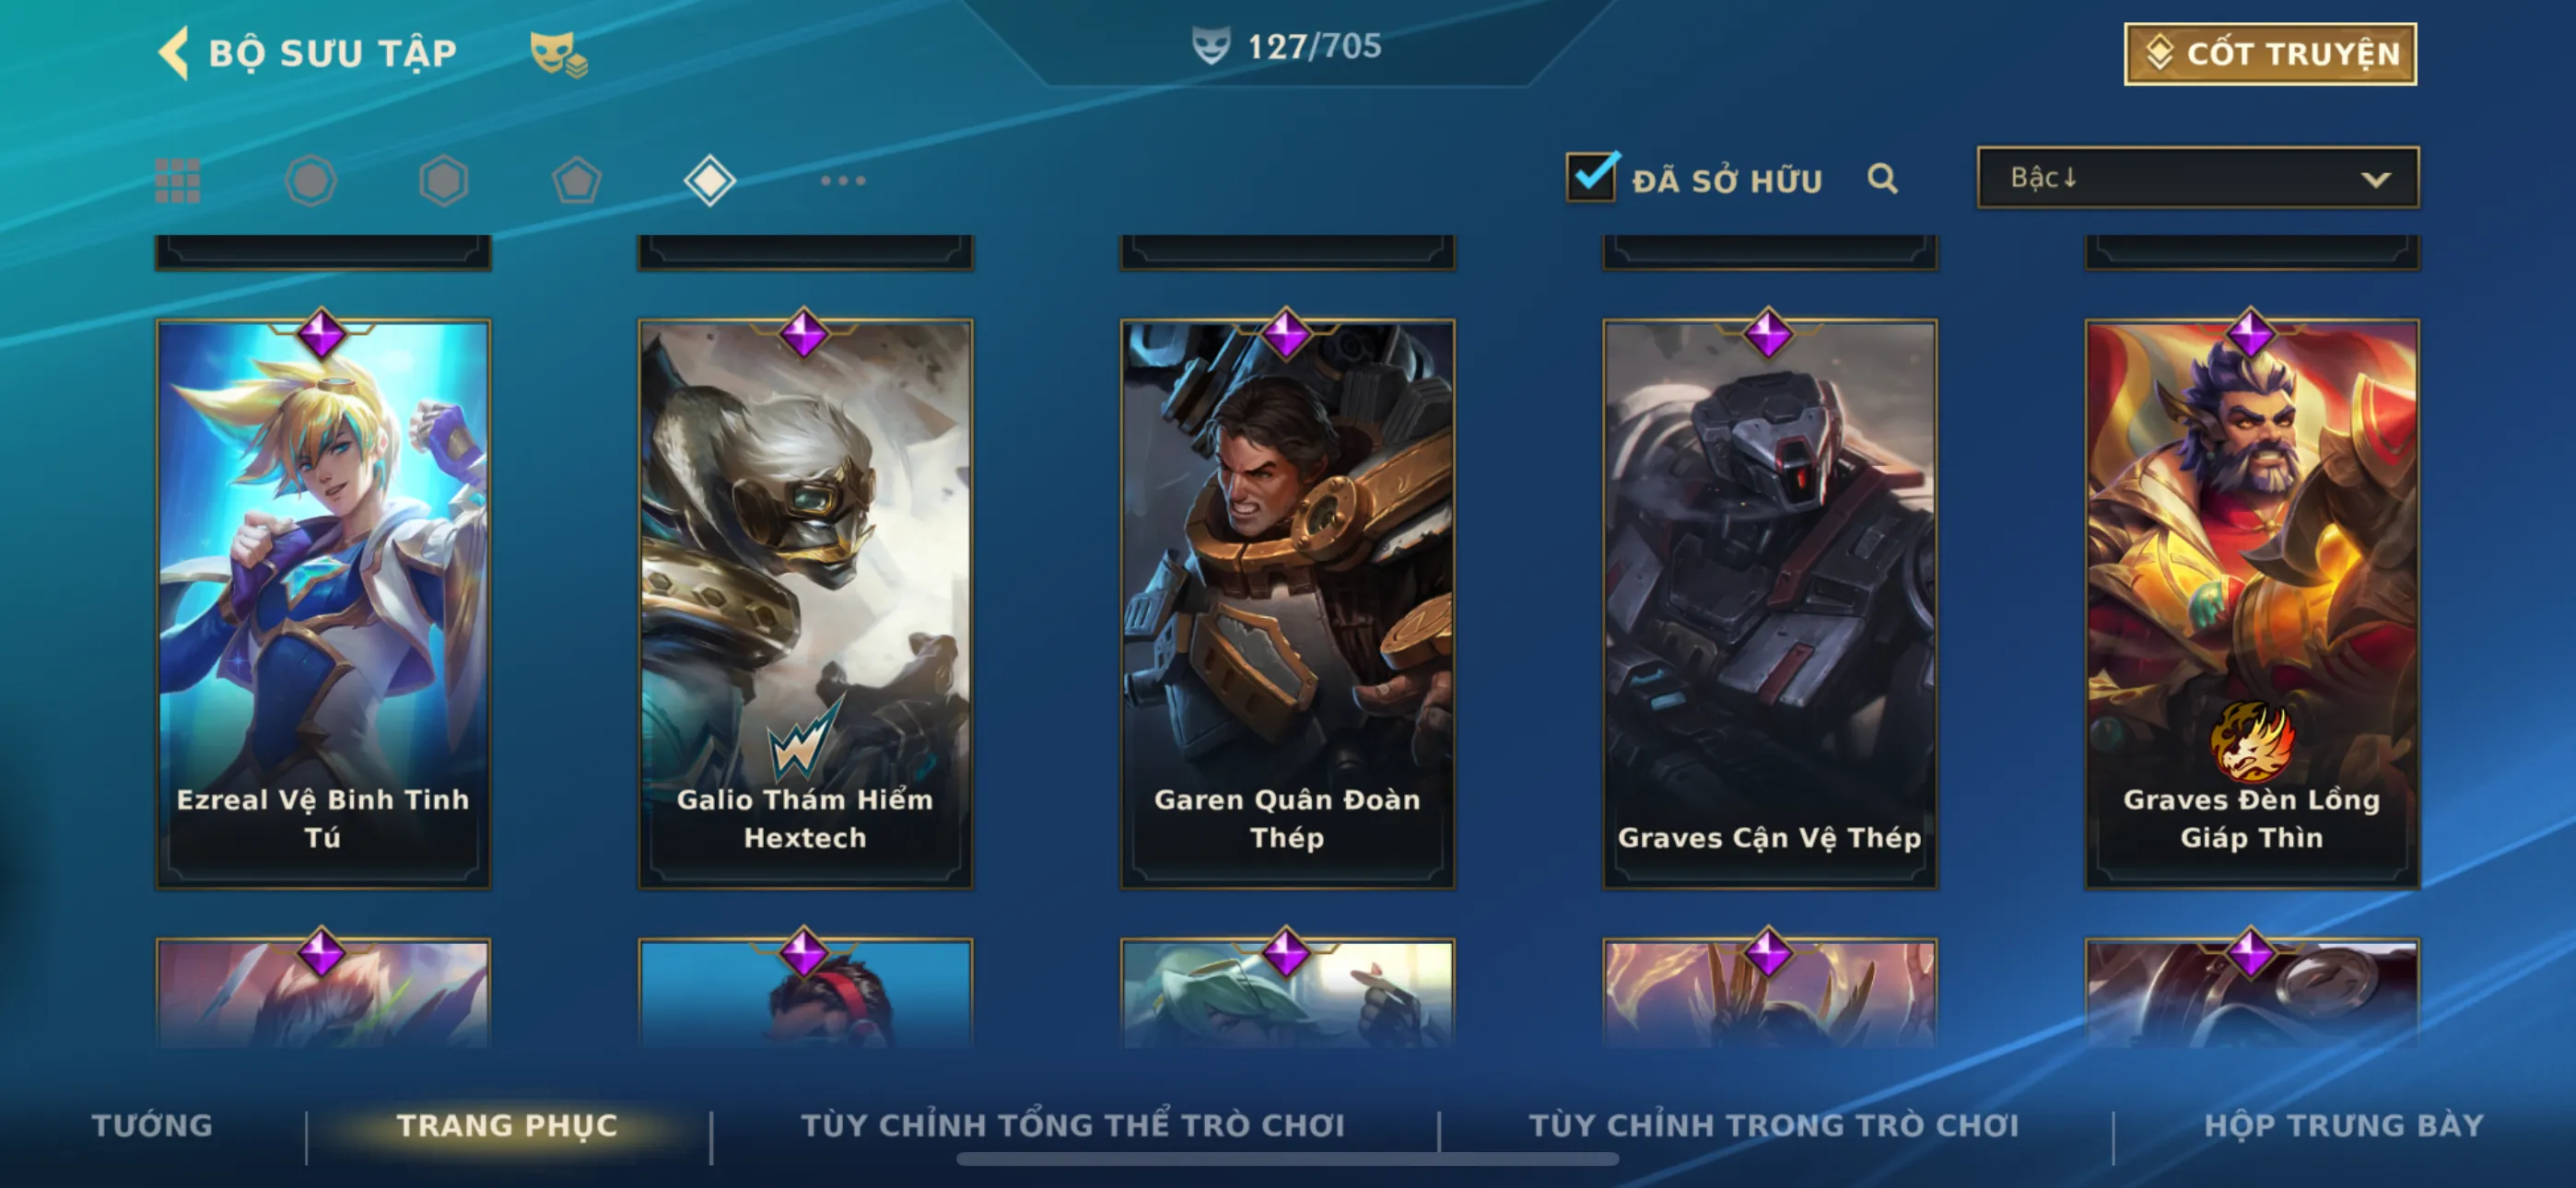Filter skins by the hexagon rarity icon

point(444,181)
